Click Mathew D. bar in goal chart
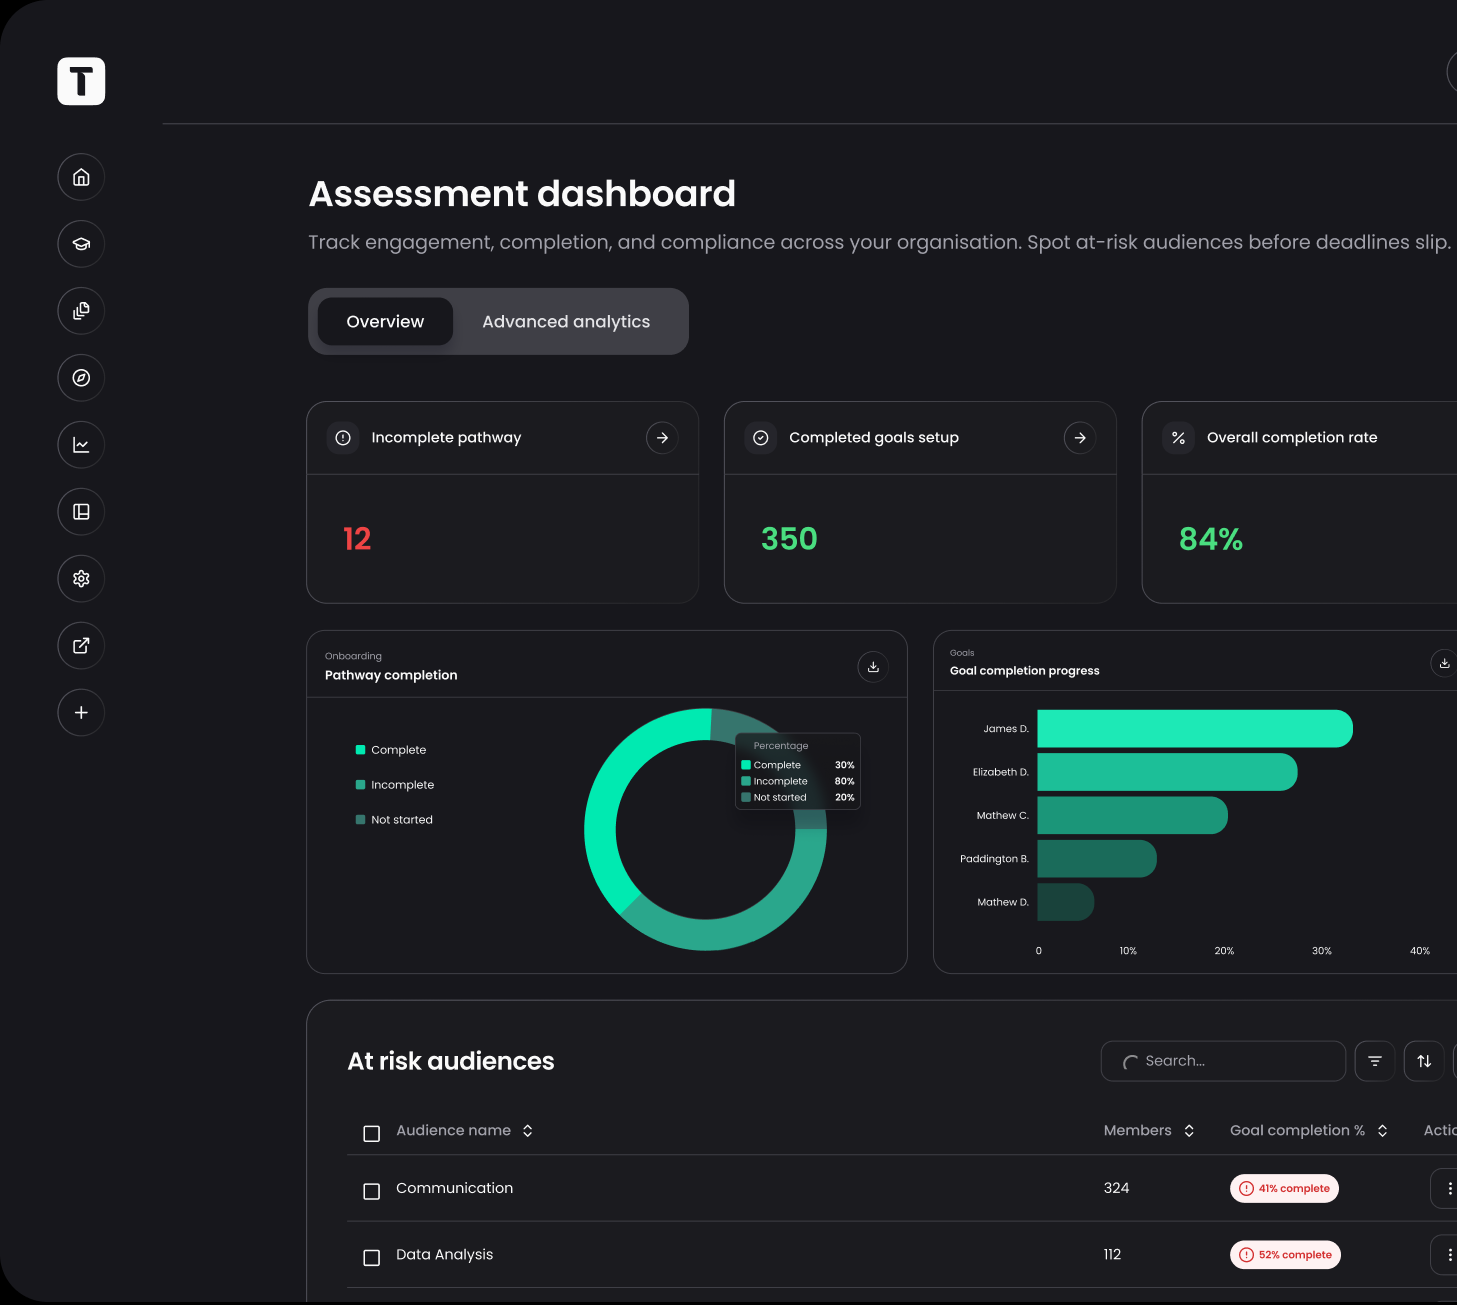 pos(1065,902)
